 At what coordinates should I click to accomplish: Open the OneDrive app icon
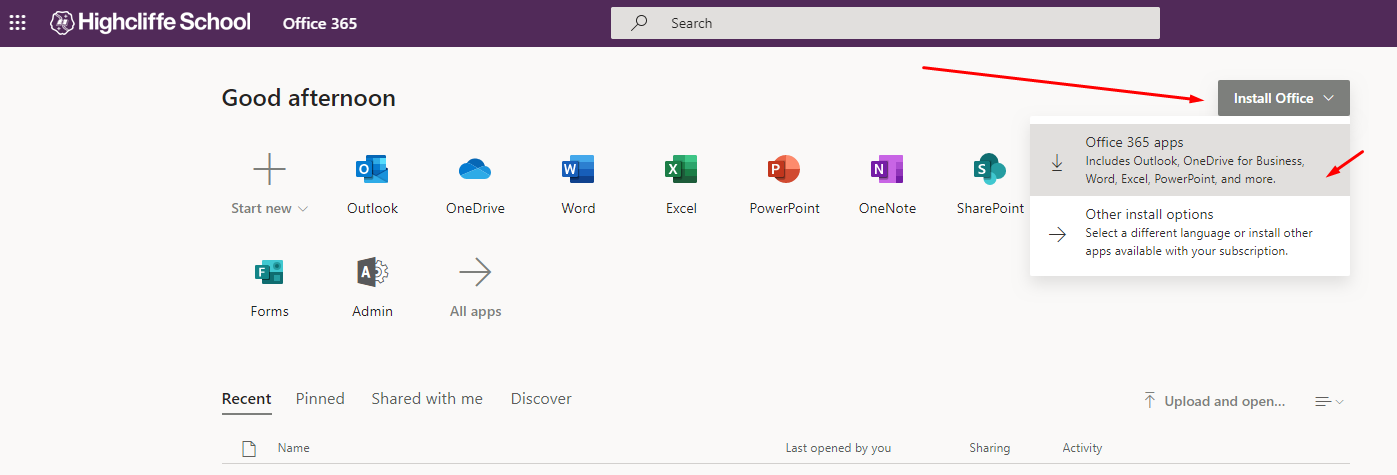pyautogui.click(x=475, y=169)
